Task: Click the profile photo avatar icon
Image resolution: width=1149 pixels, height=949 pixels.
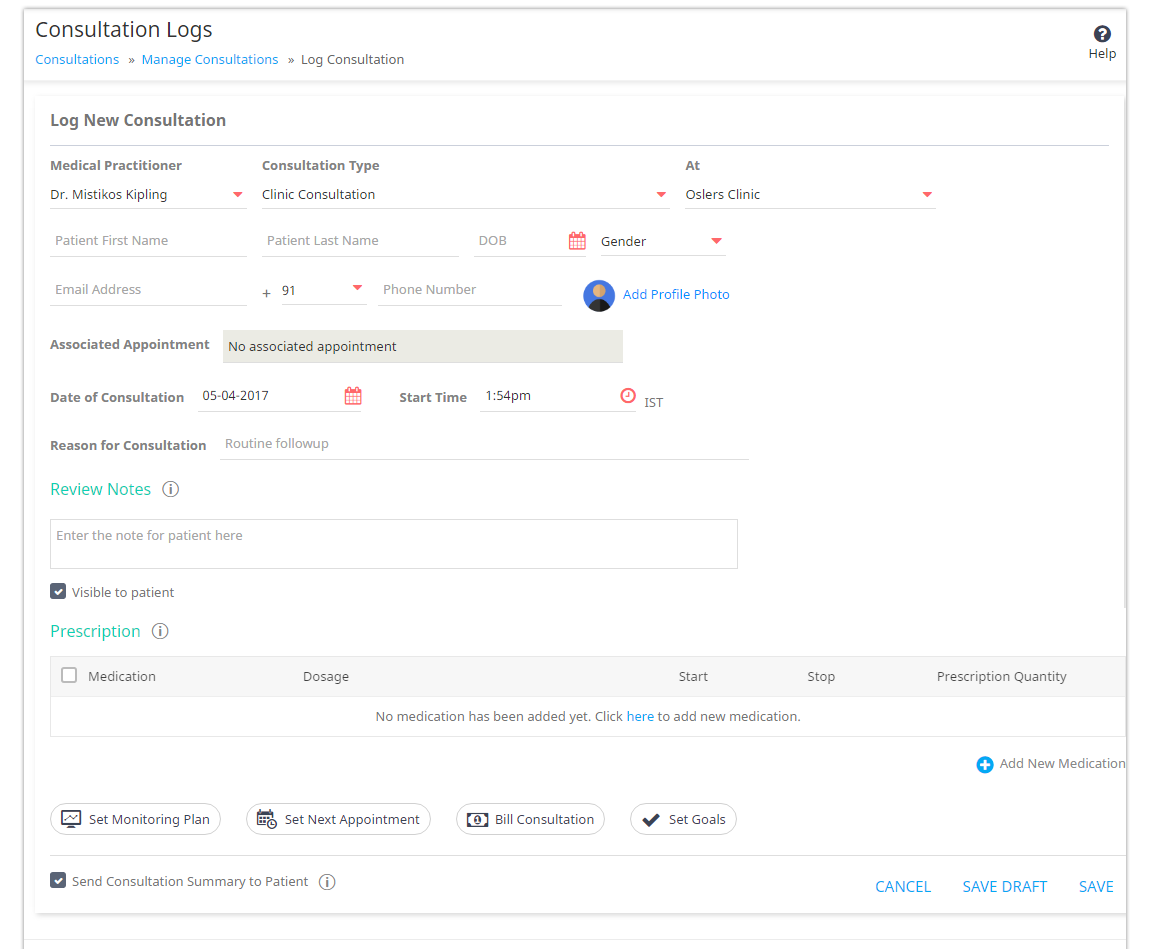Action: point(599,295)
